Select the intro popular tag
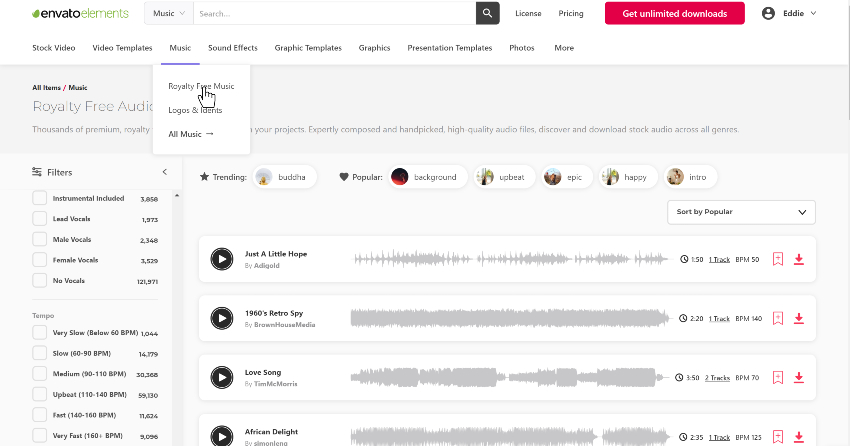 (690, 177)
